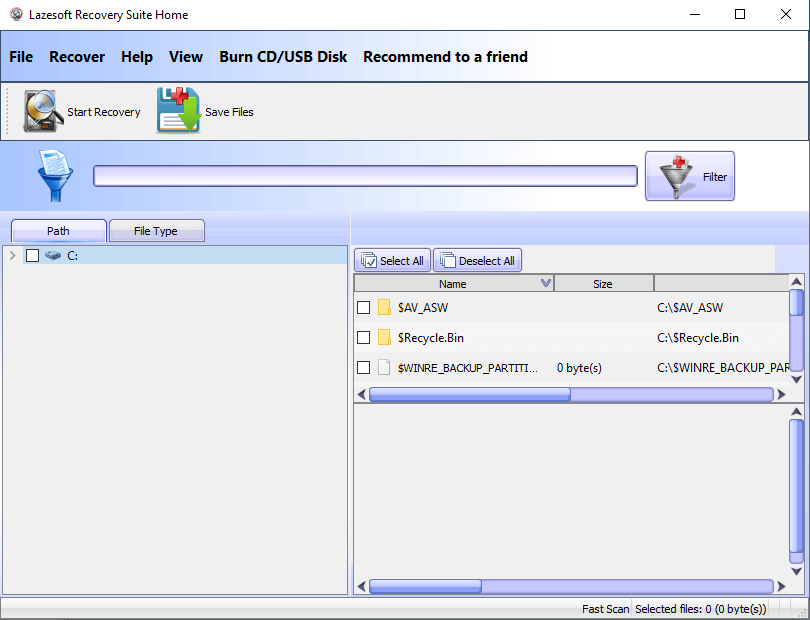This screenshot has width=810, height=620.
Task: Switch to the Path tab
Action: pyautogui.click(x=58, y=230)
